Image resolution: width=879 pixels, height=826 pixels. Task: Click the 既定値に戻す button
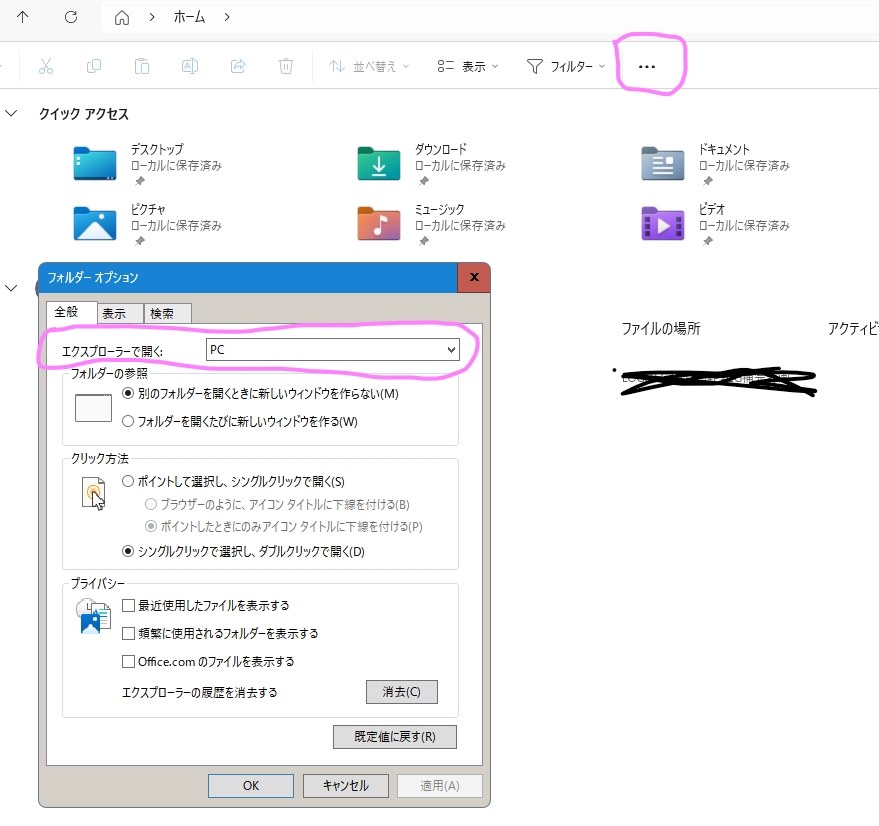pyautogui.click(x=394, y=737)
